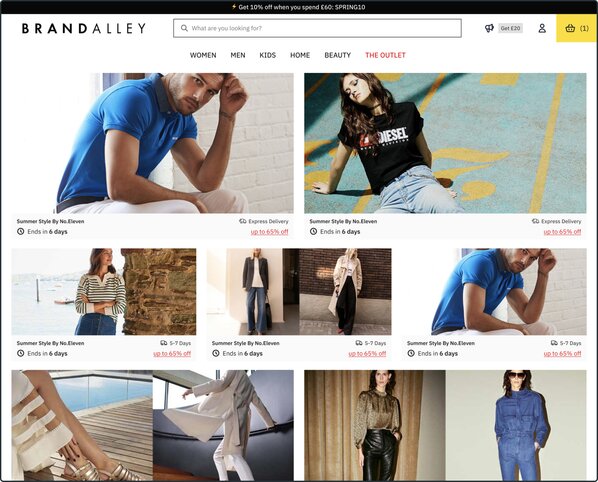
Task: Click clock icon under blue polo banner
Action: coord(21,231)
